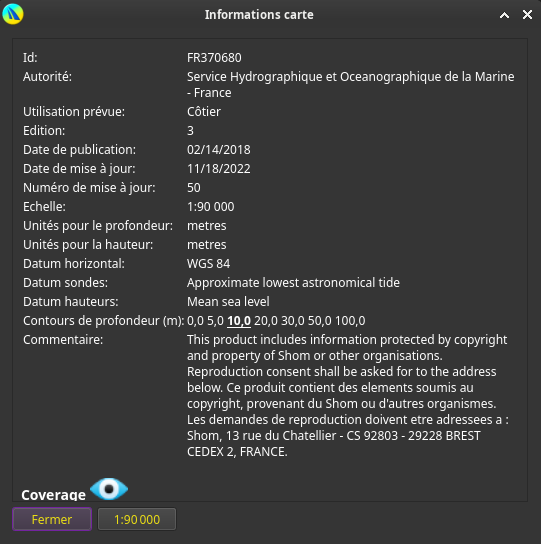Click the Echelle value 1:90 000 in list
The image size is (541, 544).
[x=211, y=207]
